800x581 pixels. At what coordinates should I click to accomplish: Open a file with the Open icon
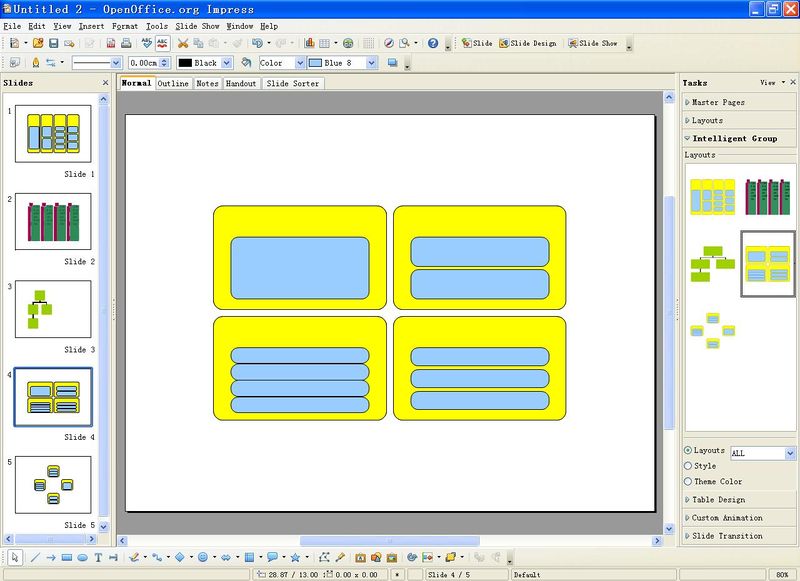coord(38,43)
